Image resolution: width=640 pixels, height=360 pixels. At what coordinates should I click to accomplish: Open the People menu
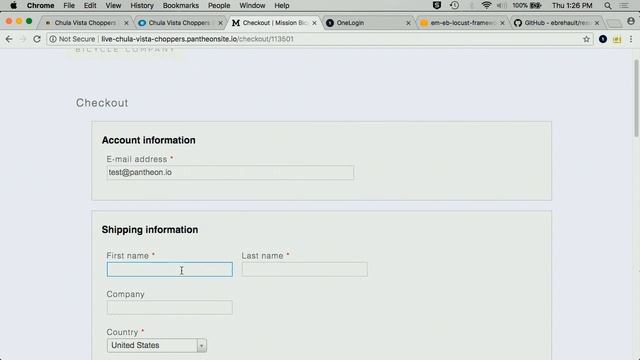tap(219, 5)
